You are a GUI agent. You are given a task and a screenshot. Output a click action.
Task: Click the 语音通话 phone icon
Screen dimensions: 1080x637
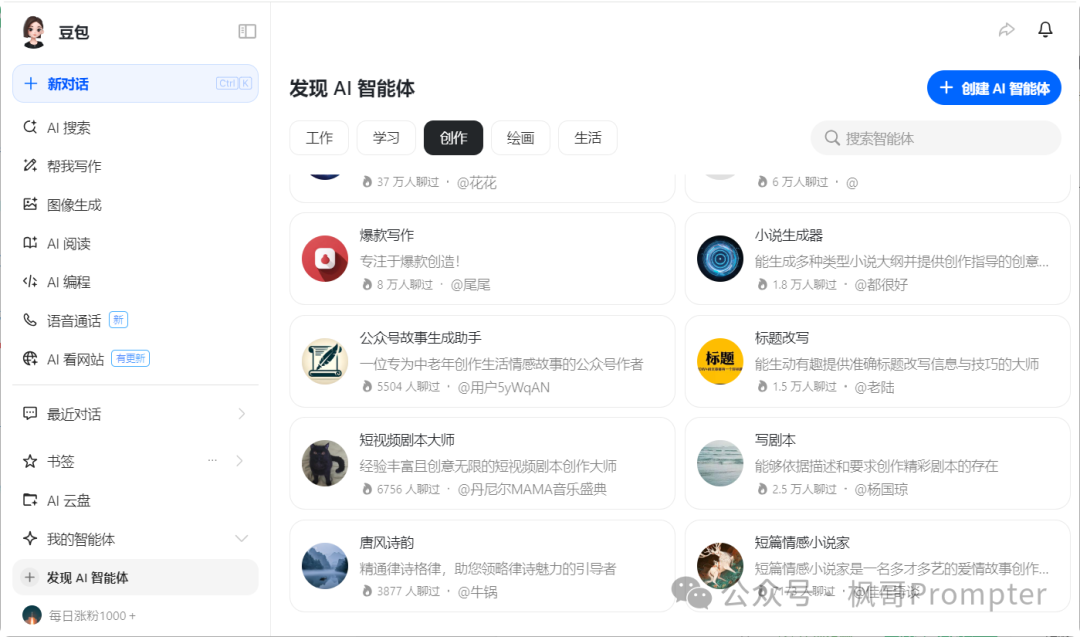pyautogui.click(x=30, y=320)
